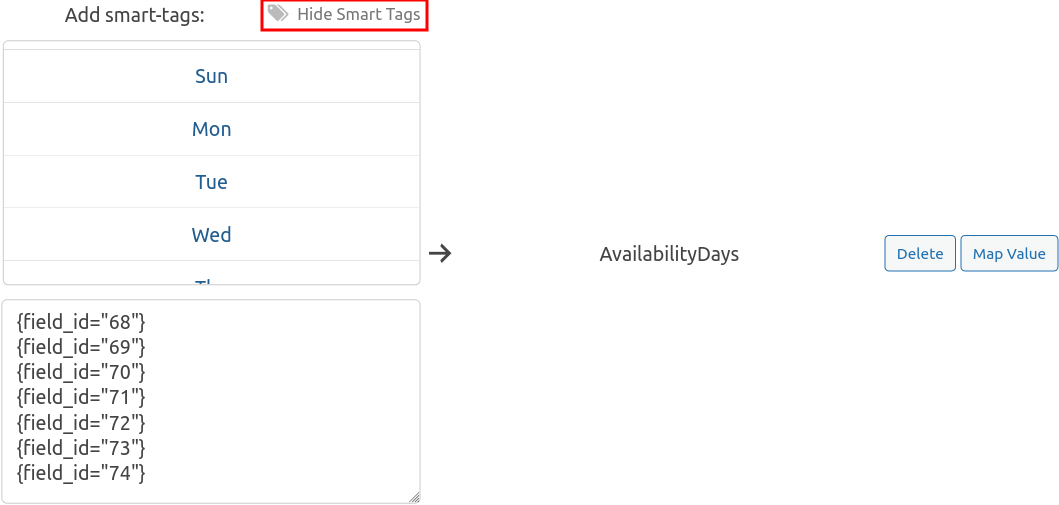1059x505 pixels.
Task: Click the field_id="71" text line
Action: click(82, 397)
